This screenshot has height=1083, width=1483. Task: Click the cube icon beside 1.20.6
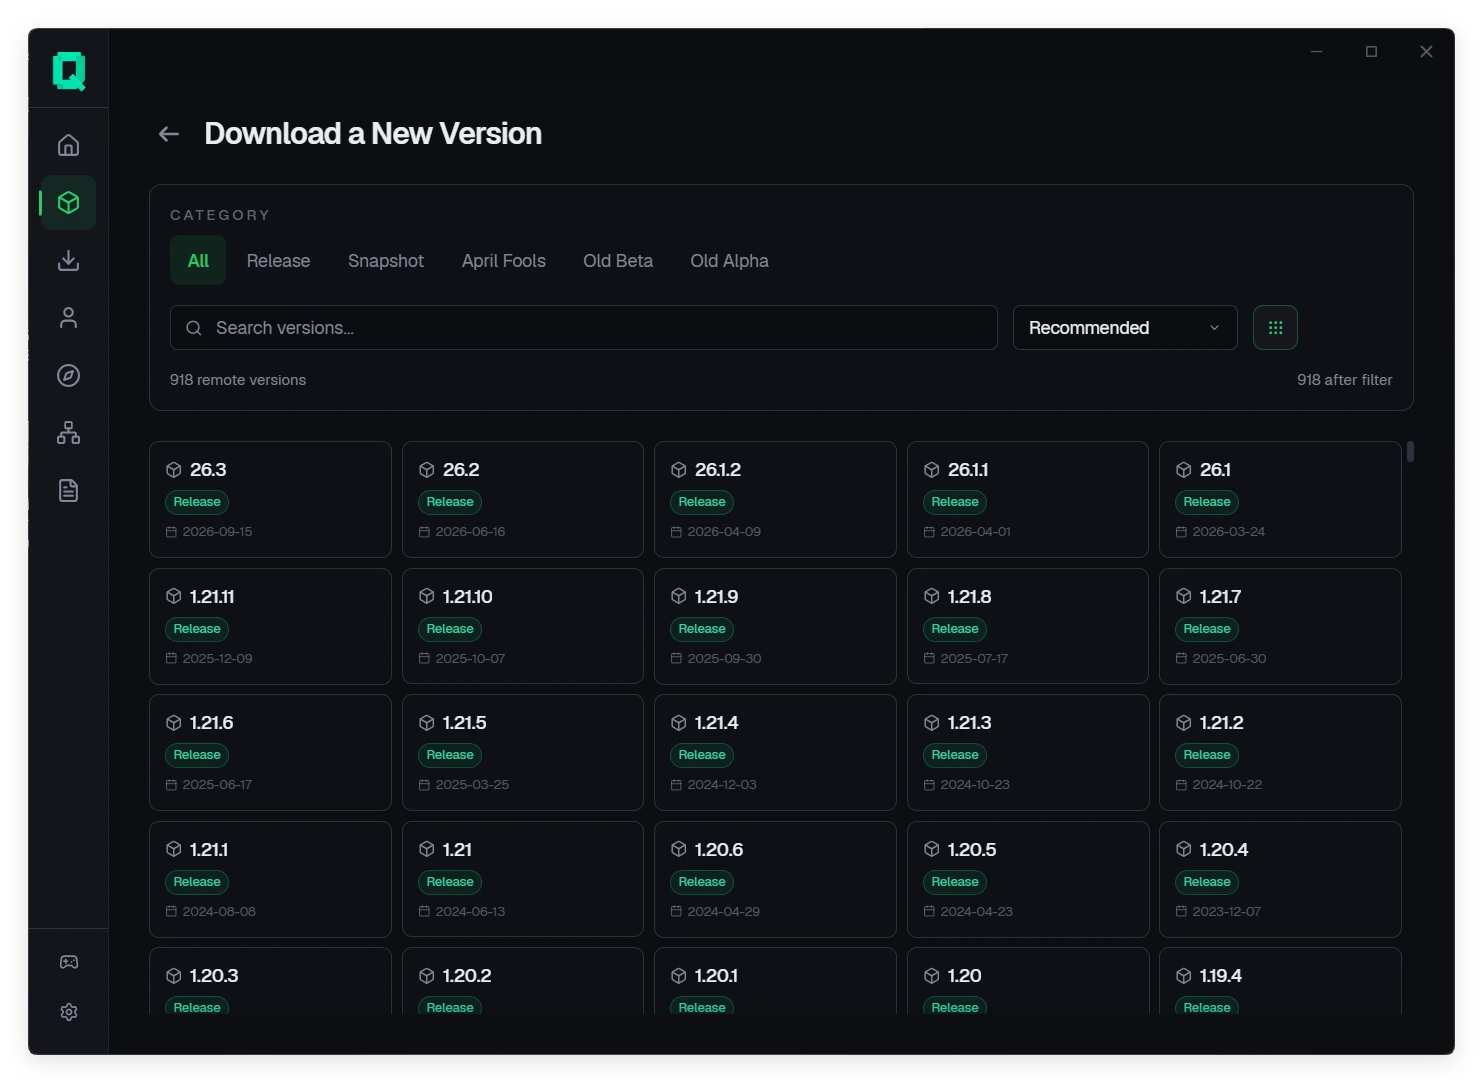coord(679,850)
